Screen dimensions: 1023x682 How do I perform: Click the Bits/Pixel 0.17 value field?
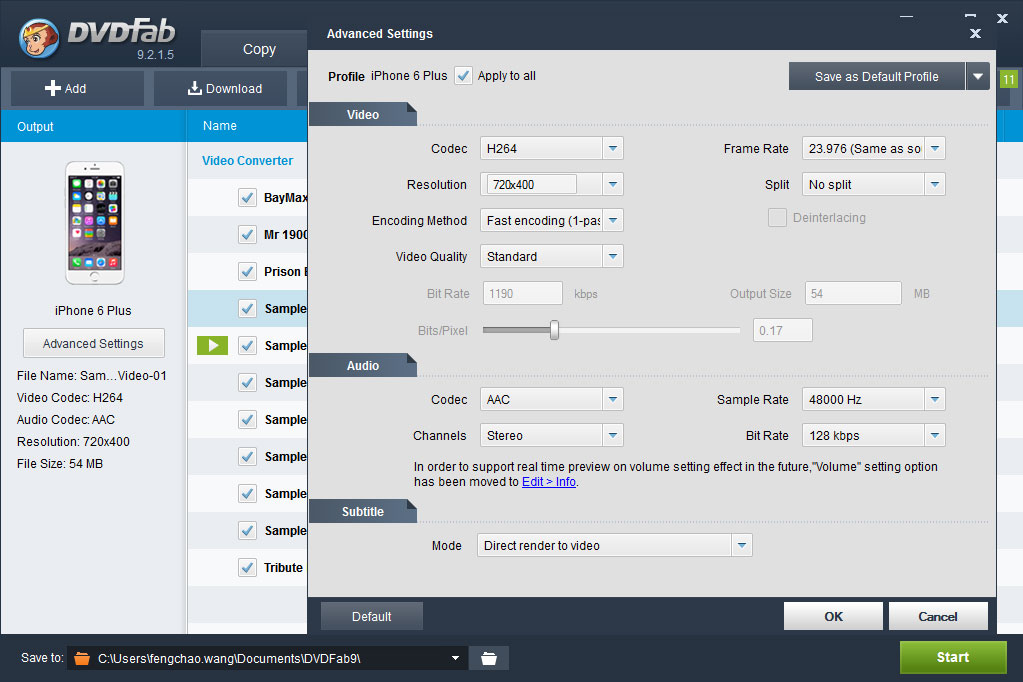[x=783, y=330]
